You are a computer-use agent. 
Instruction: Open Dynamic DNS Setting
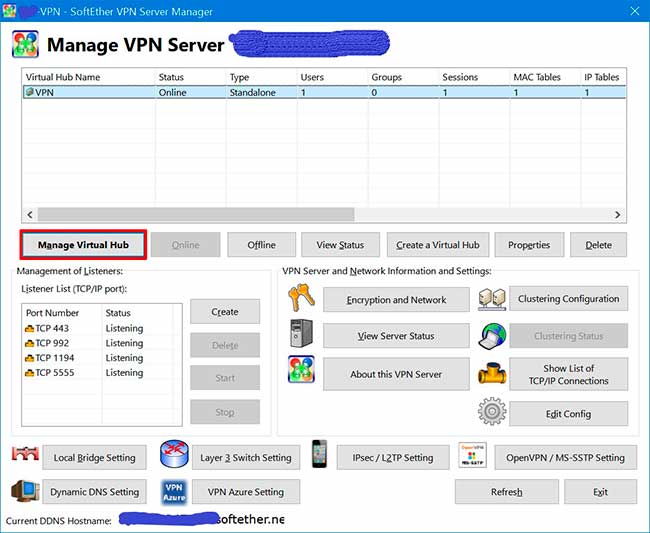[x=95, y=492]
